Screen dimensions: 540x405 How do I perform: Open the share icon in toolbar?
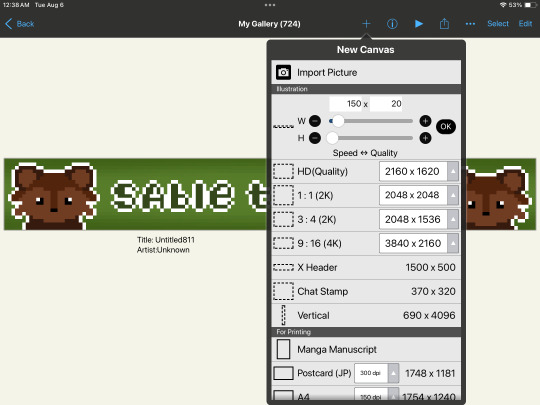444,23
